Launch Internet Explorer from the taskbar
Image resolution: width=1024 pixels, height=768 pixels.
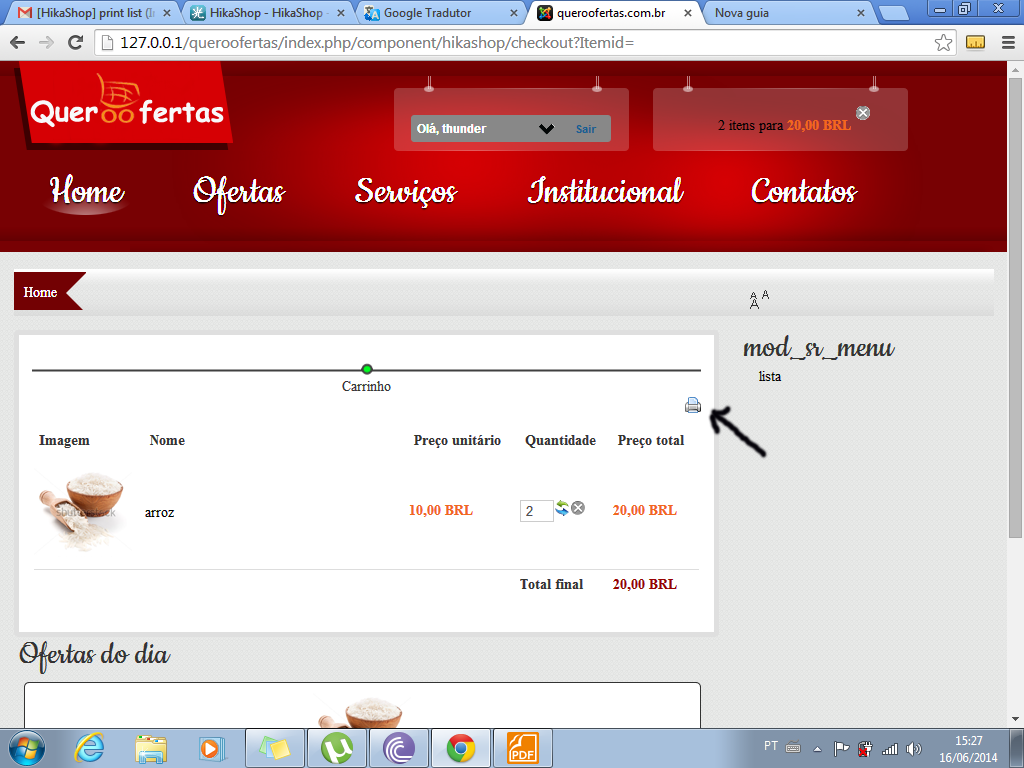(89, 748)
